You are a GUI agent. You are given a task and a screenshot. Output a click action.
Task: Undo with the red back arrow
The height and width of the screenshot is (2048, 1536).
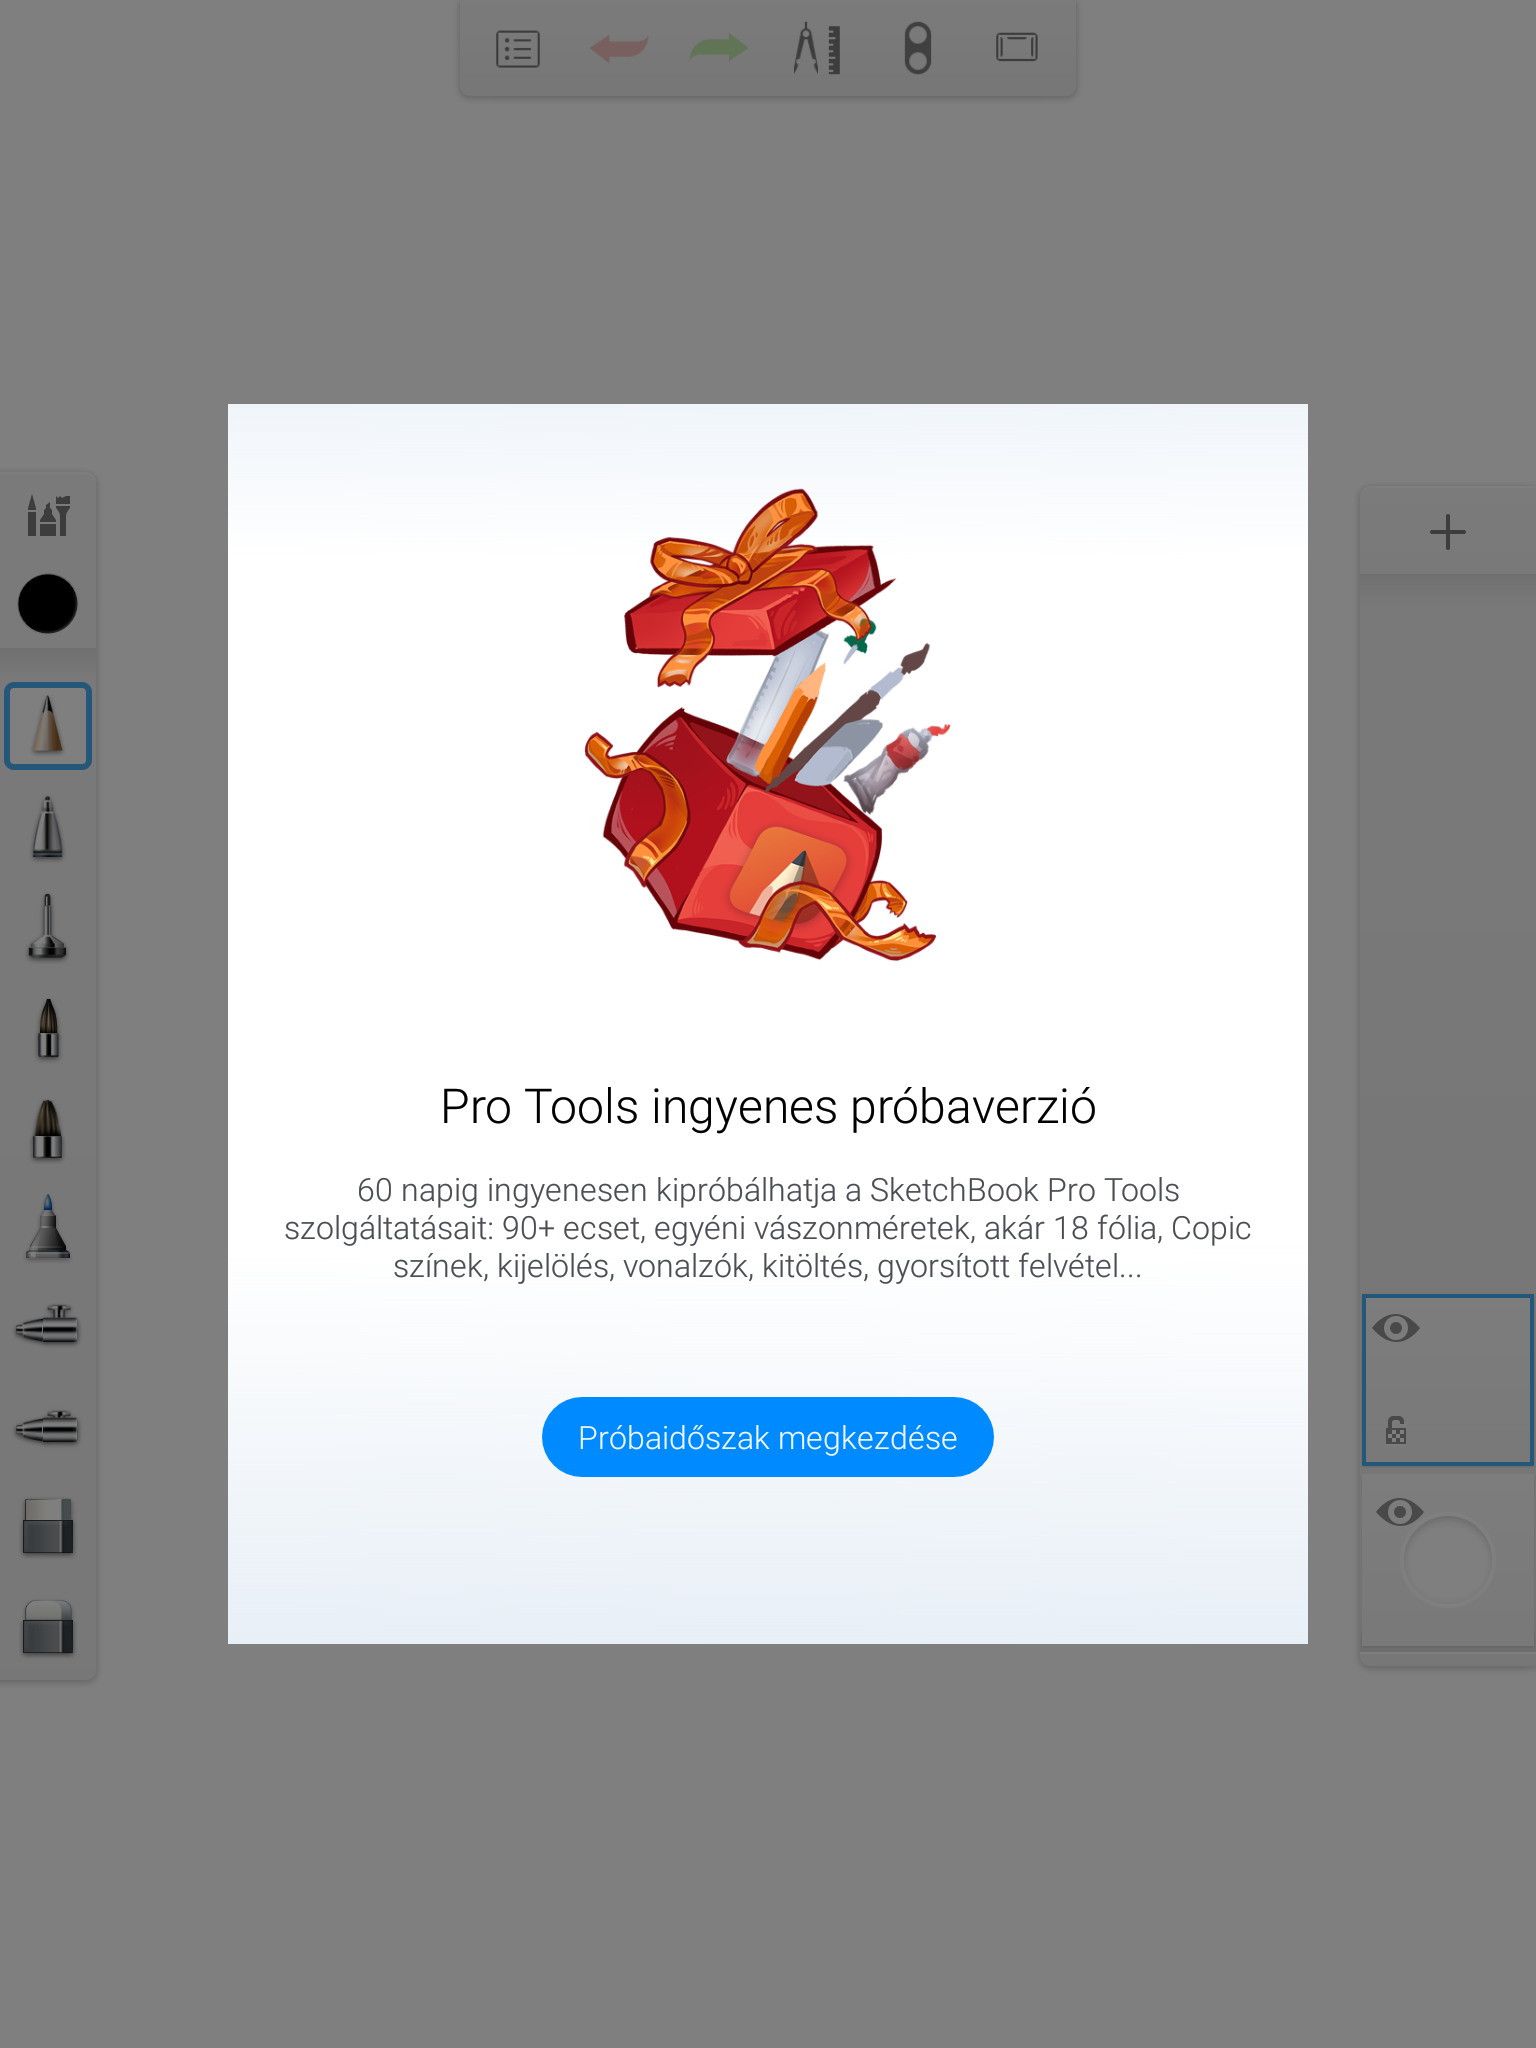click(x=619, y=48)
